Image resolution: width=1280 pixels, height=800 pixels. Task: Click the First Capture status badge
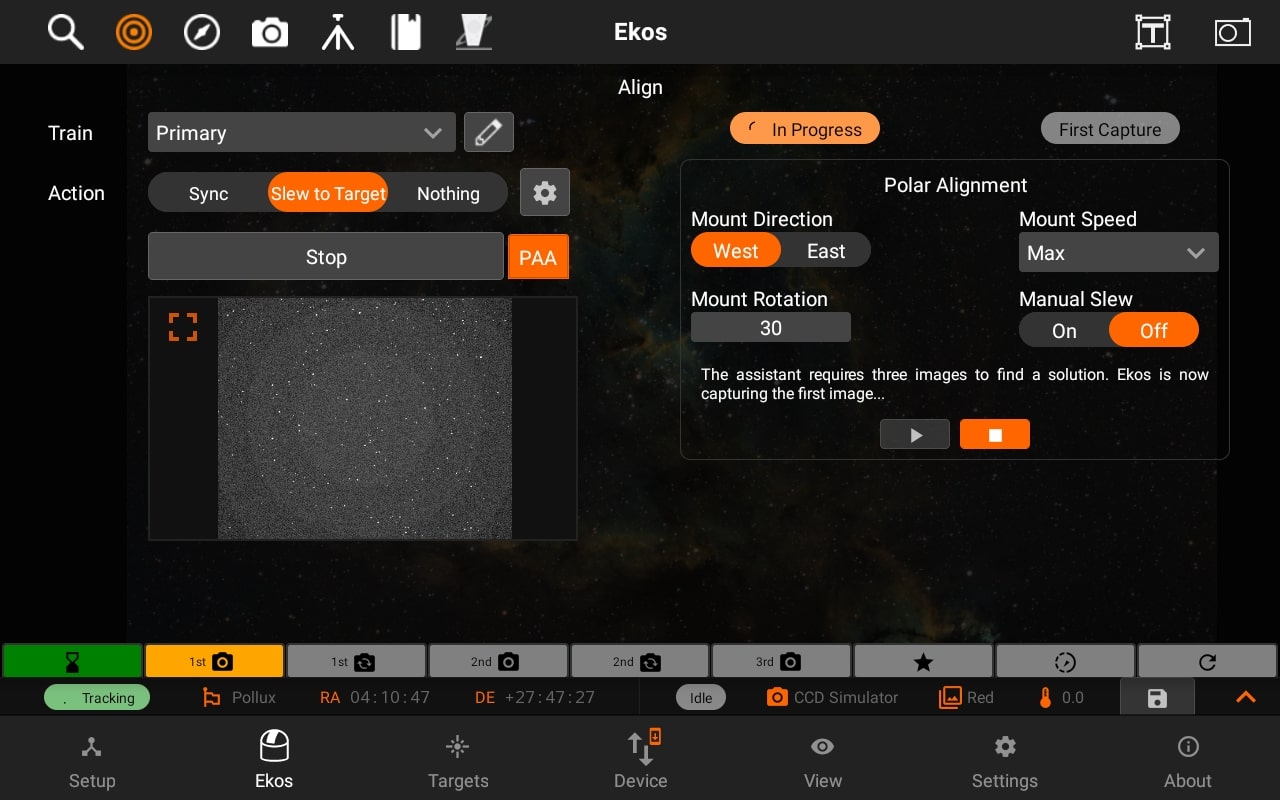coord(1110,129)
